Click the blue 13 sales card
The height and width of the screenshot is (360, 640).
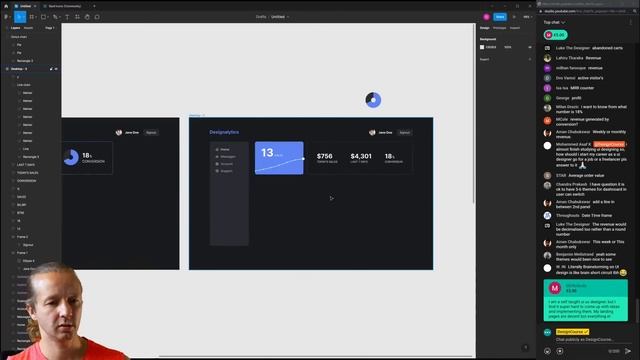pyautogui.click(x=279, y=158)
